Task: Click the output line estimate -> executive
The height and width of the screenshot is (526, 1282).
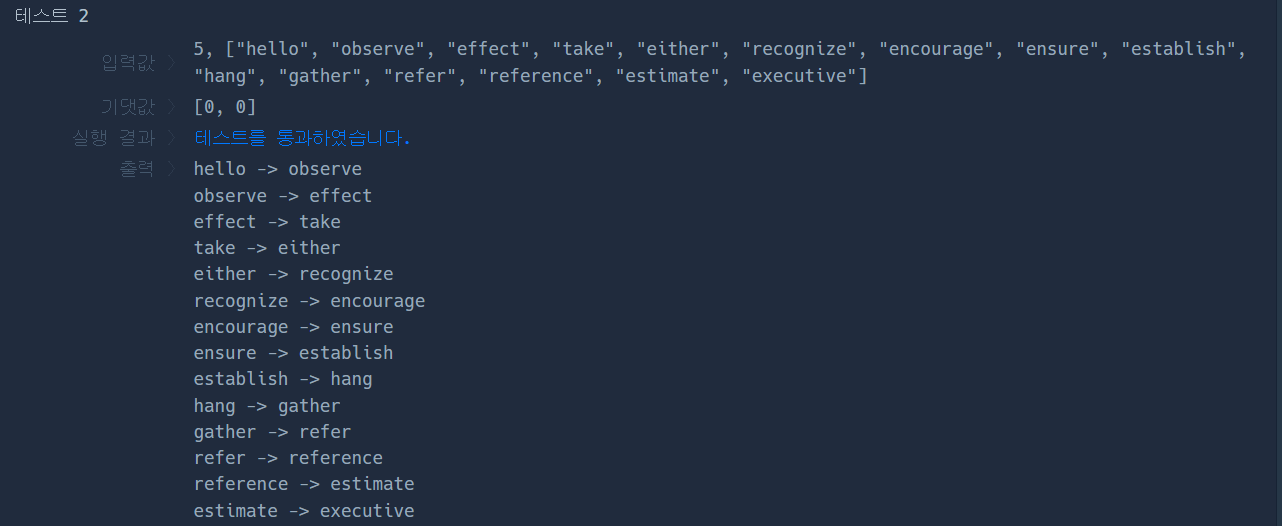Action: point(304,511)
